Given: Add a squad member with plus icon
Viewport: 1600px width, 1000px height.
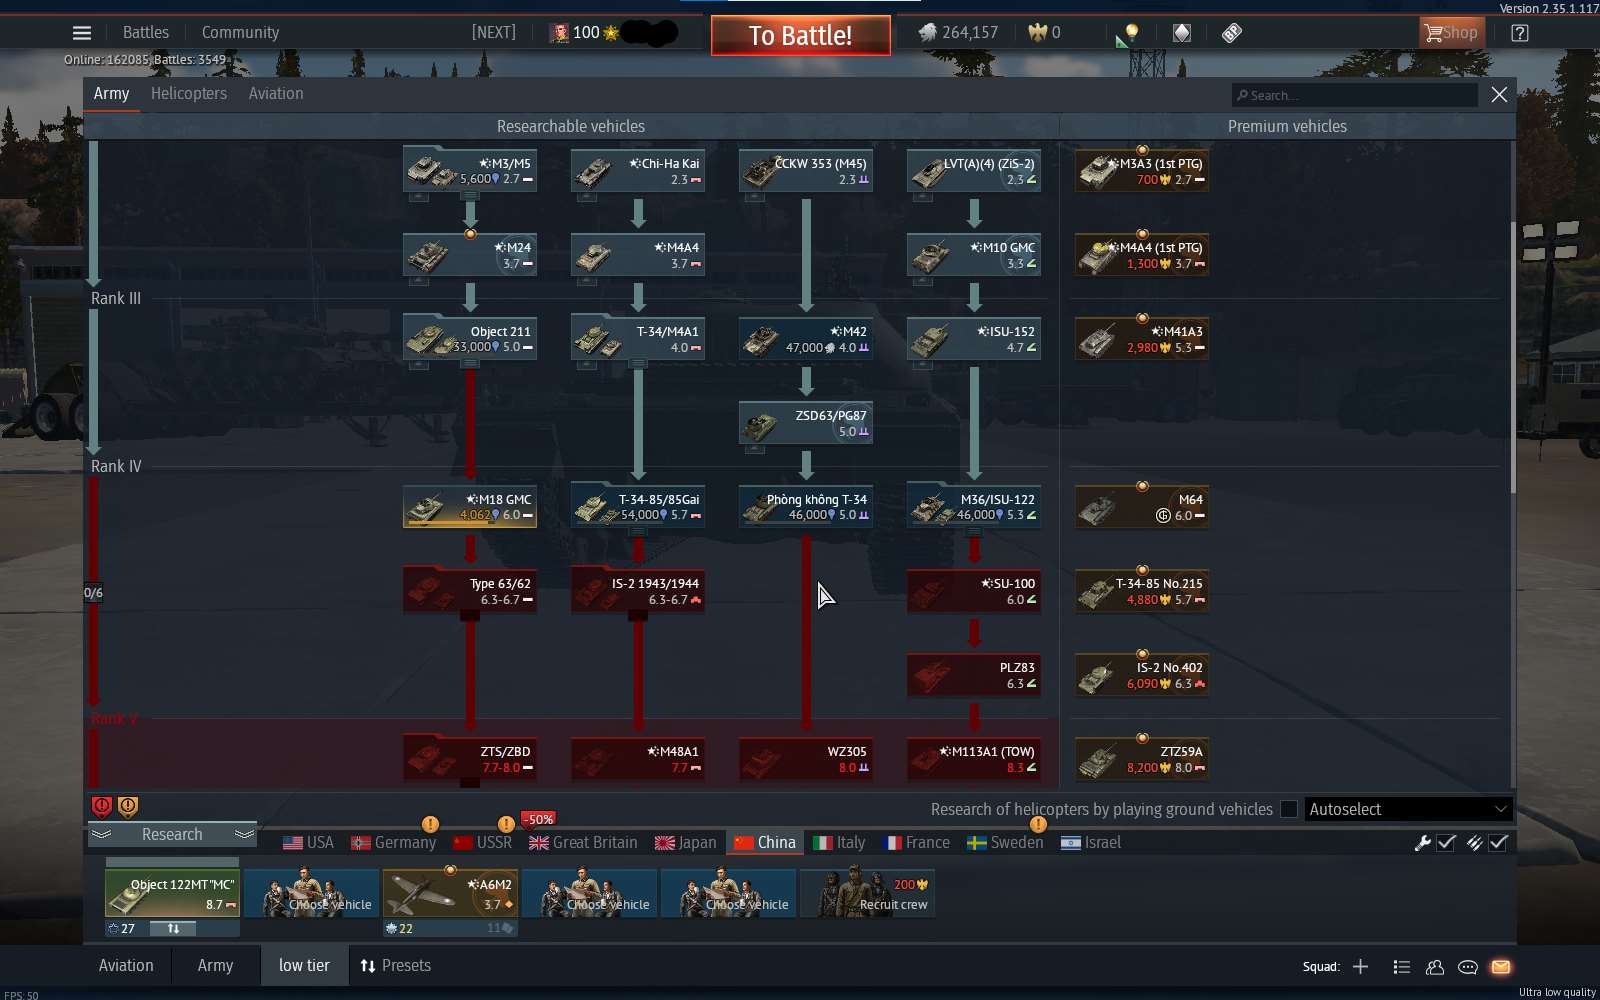Looking at the screenshot, I should pyautogui.click(x=1360, y=966).
